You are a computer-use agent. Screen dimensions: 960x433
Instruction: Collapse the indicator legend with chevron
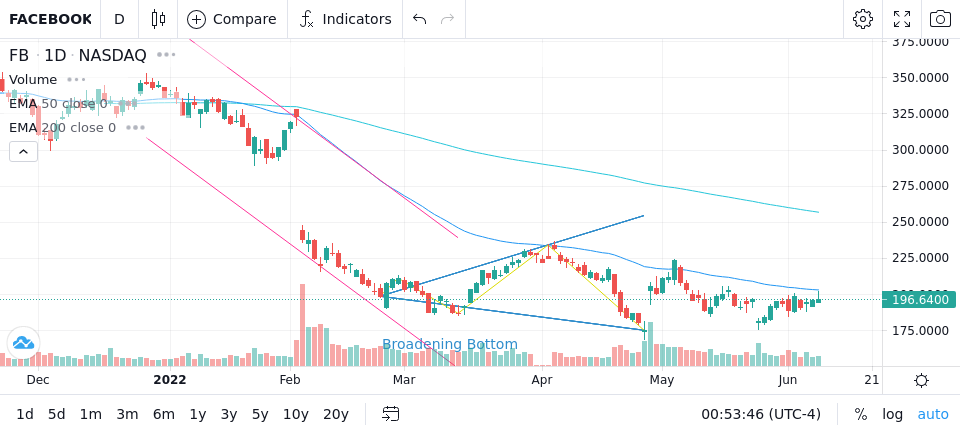(x=23, y=151)
